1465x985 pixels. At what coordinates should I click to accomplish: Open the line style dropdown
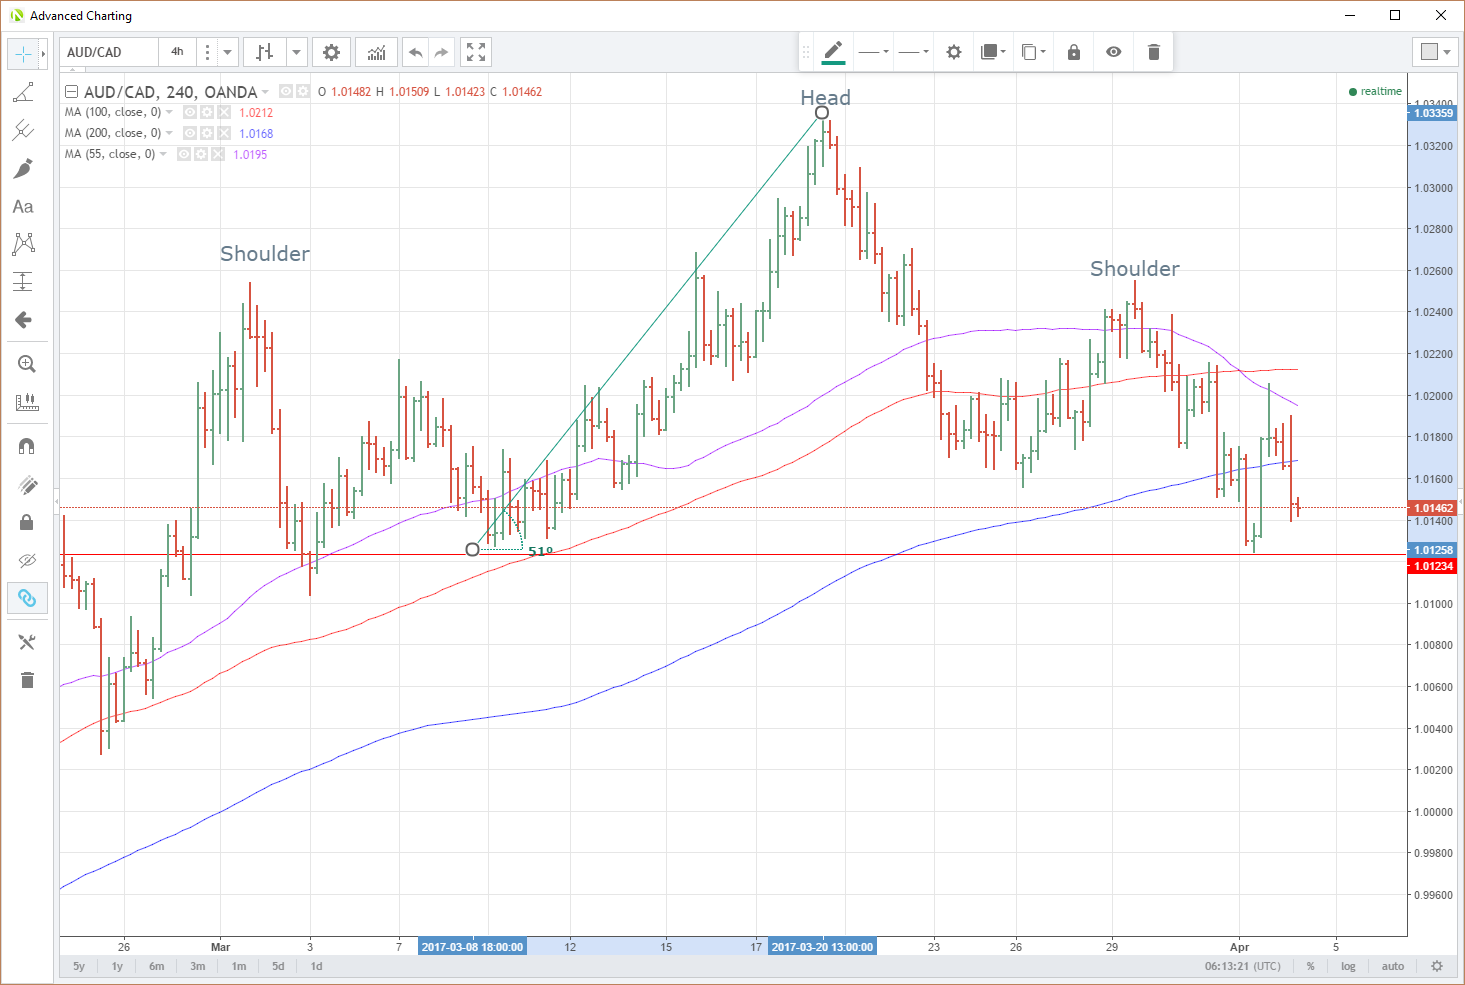[874, 52]
